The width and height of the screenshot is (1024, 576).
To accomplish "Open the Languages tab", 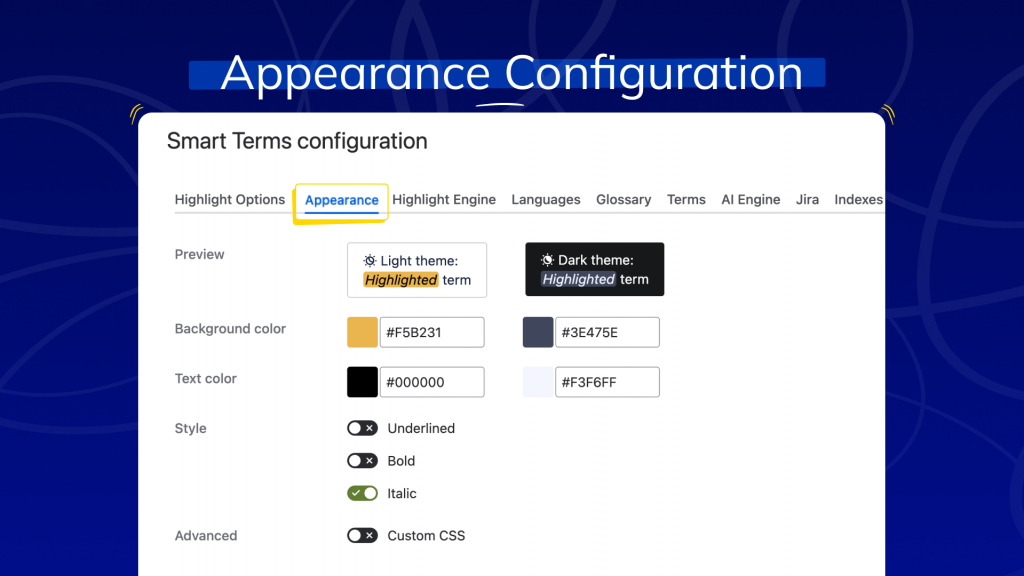I will [x=546, y=200].
